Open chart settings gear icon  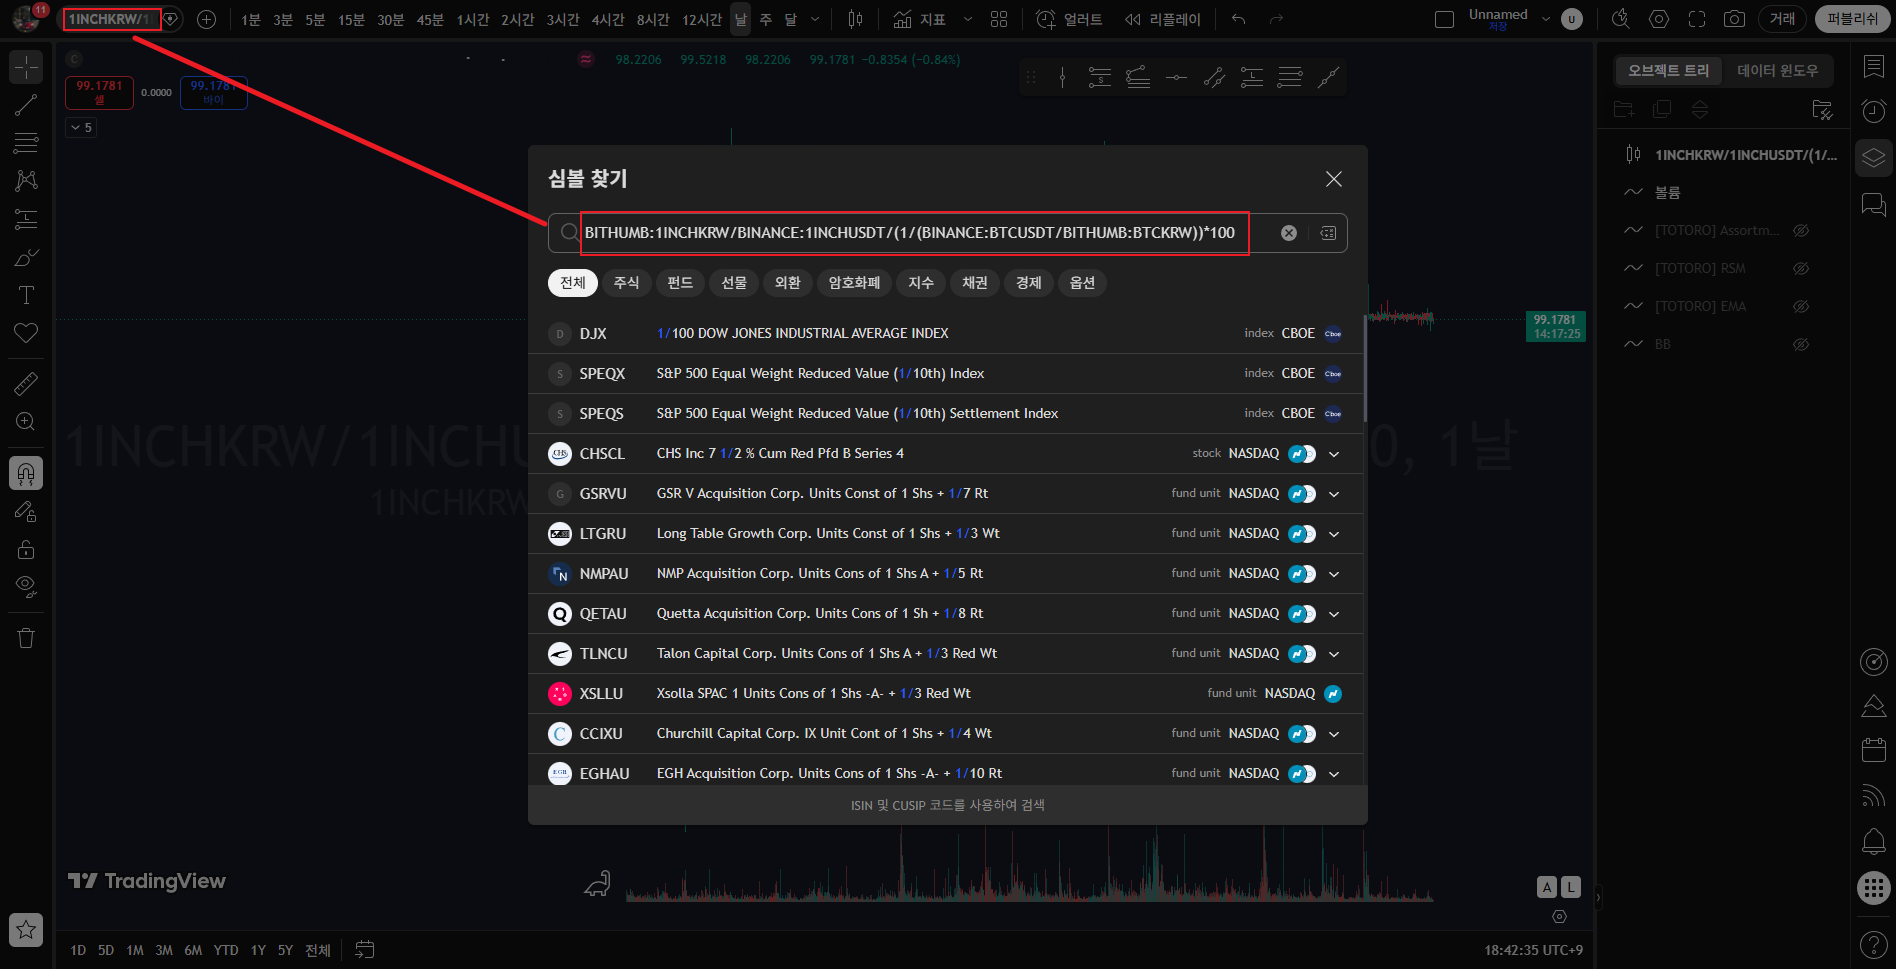1659,19
